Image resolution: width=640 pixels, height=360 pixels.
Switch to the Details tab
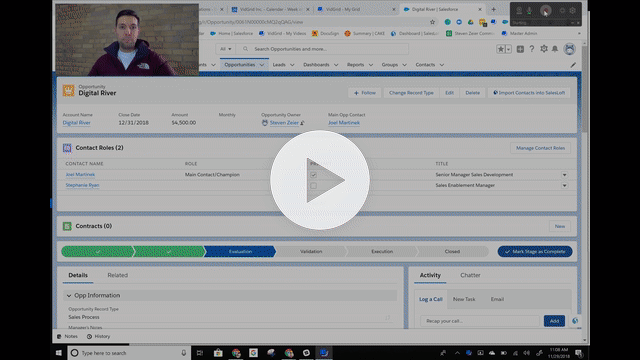[78, 276]
